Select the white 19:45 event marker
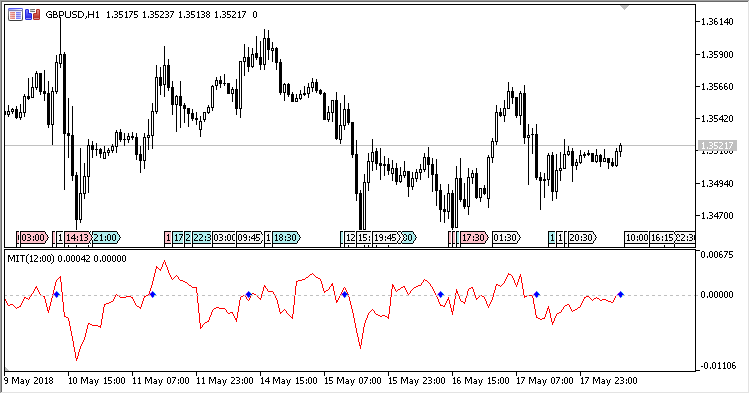 coord(386,238)
